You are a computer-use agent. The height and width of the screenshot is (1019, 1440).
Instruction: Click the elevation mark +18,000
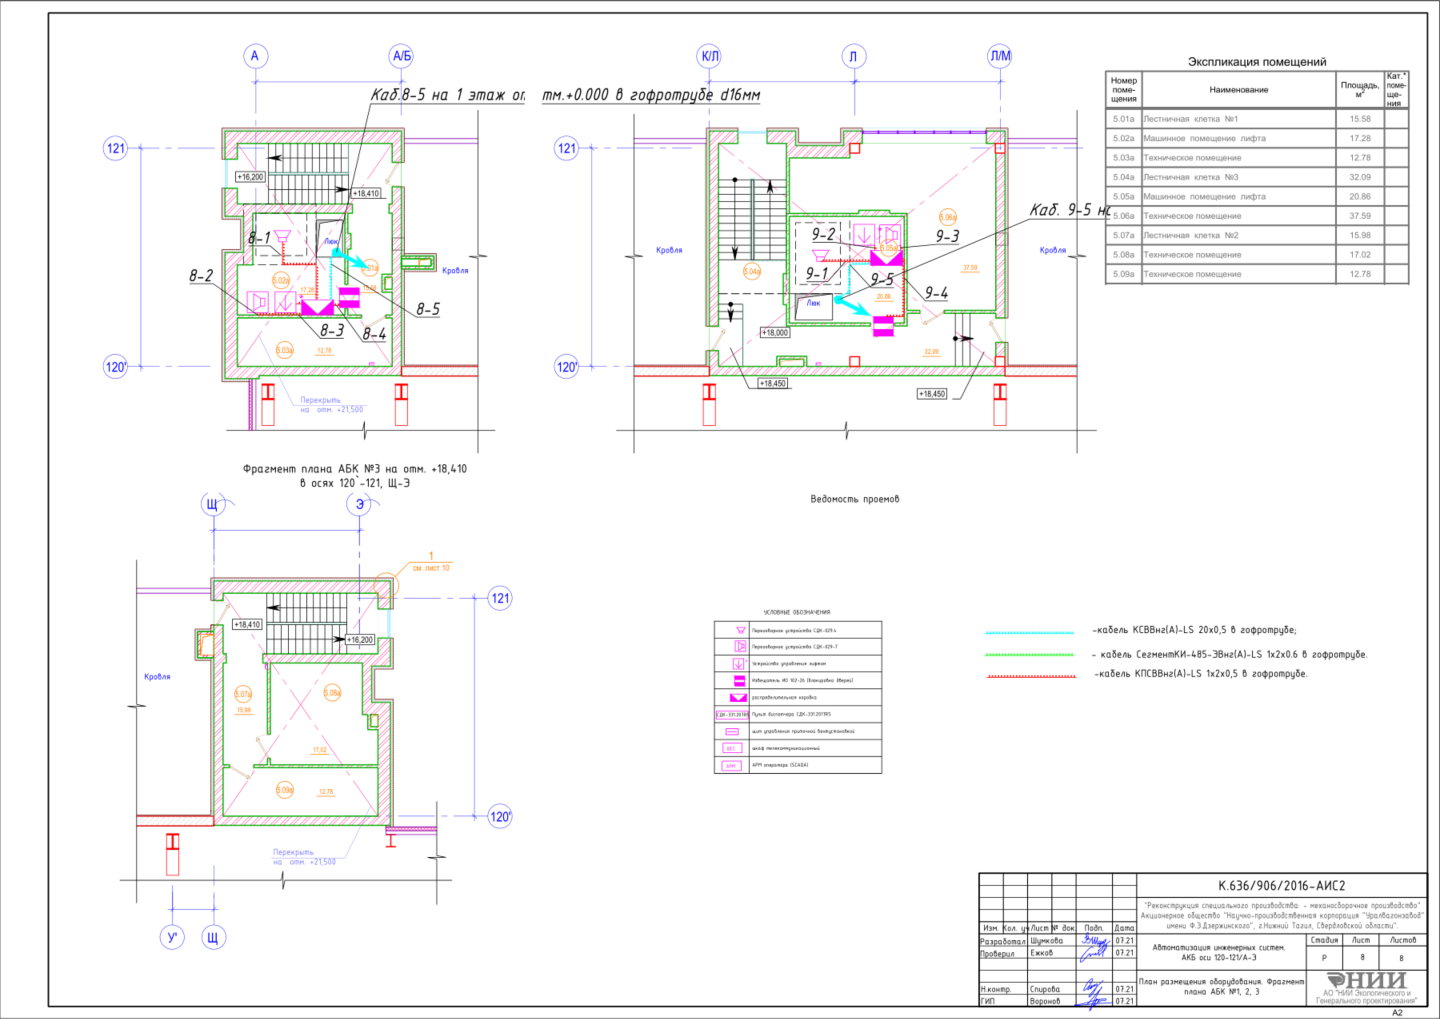pyautogui.click(x=775, y=332)
